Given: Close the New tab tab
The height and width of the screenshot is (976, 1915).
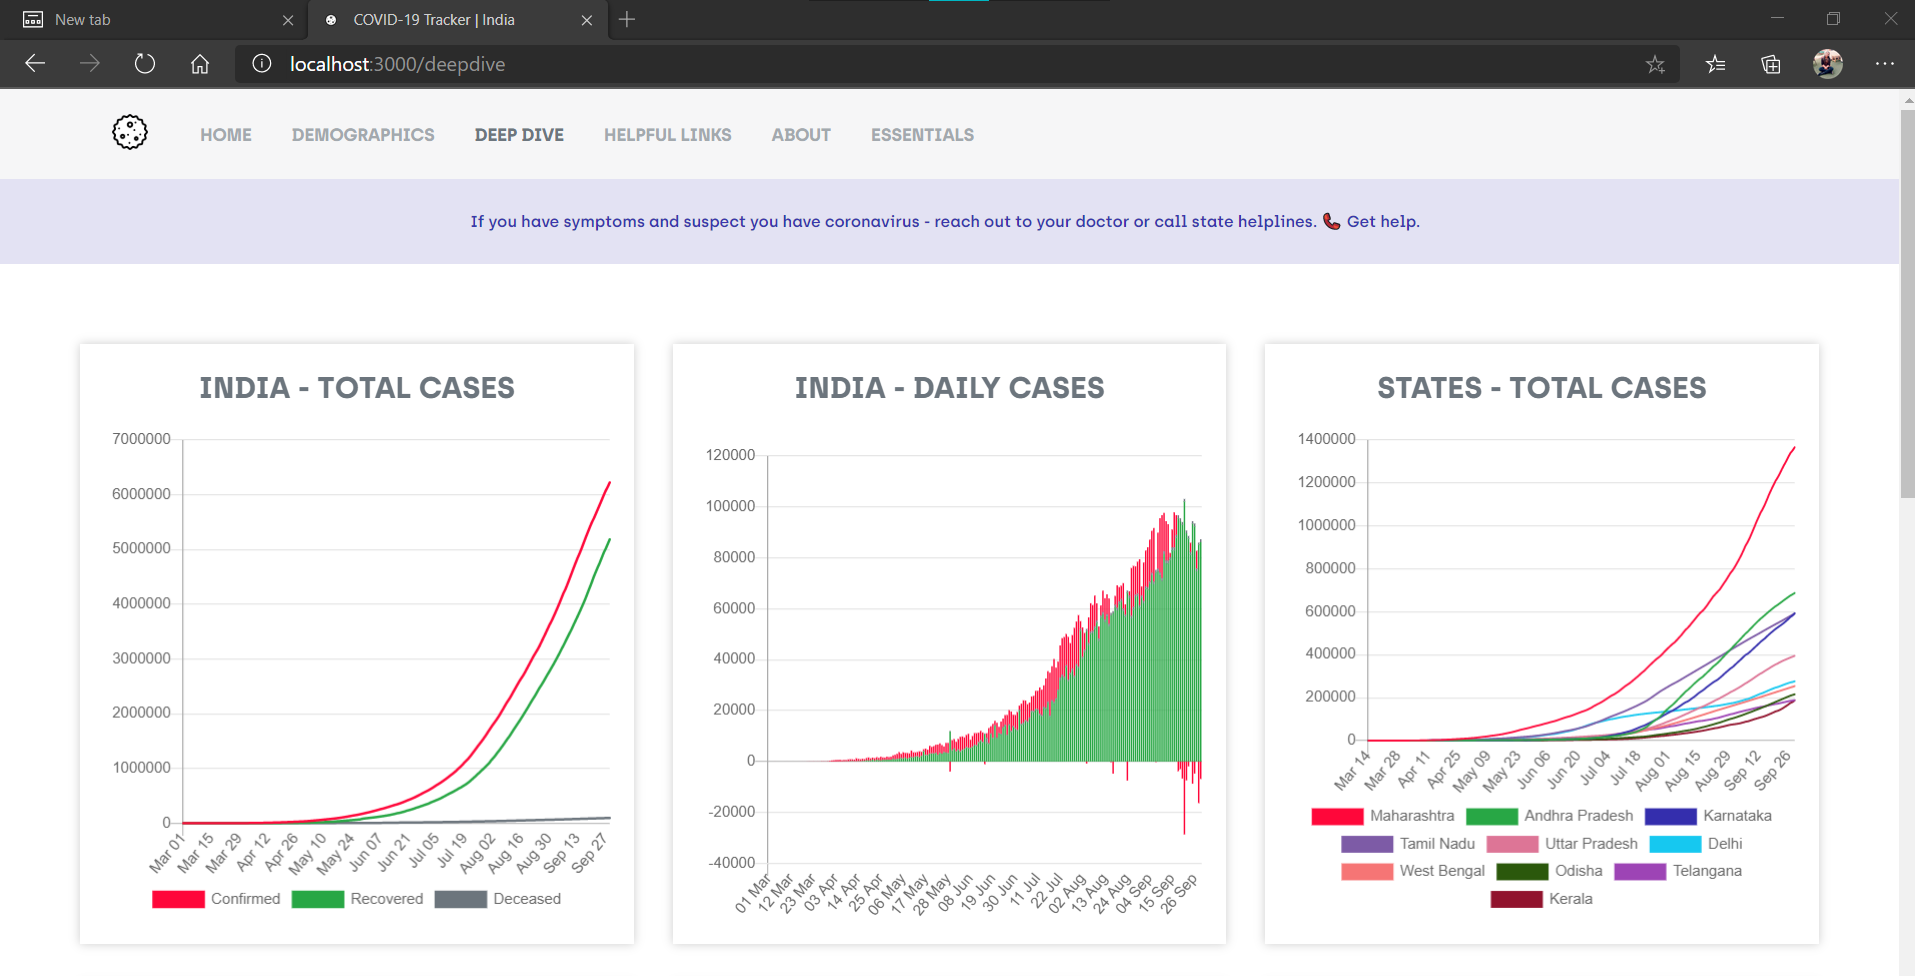Looking at the screenshot, I should coord(288,20).
